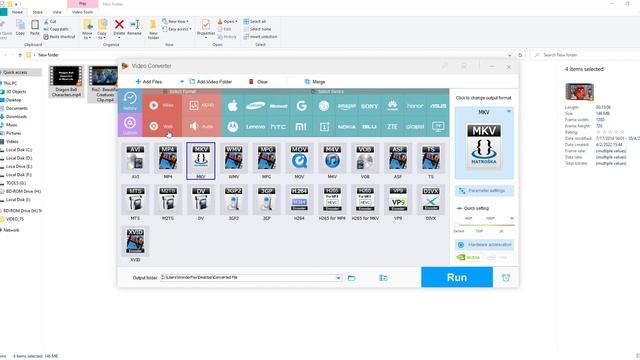Click the Run conversion button
The width and height of the screenshot is (640, 360).
click(457, 278)
